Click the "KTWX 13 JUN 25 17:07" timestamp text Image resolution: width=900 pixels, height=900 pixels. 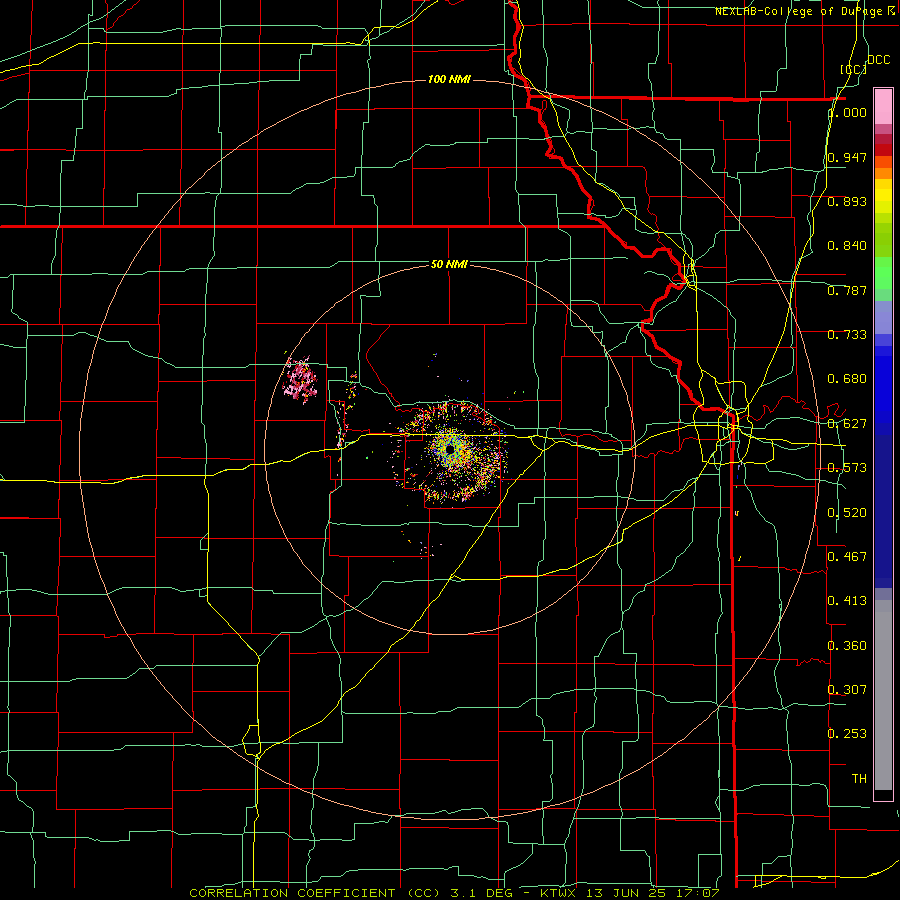point(630,893)
